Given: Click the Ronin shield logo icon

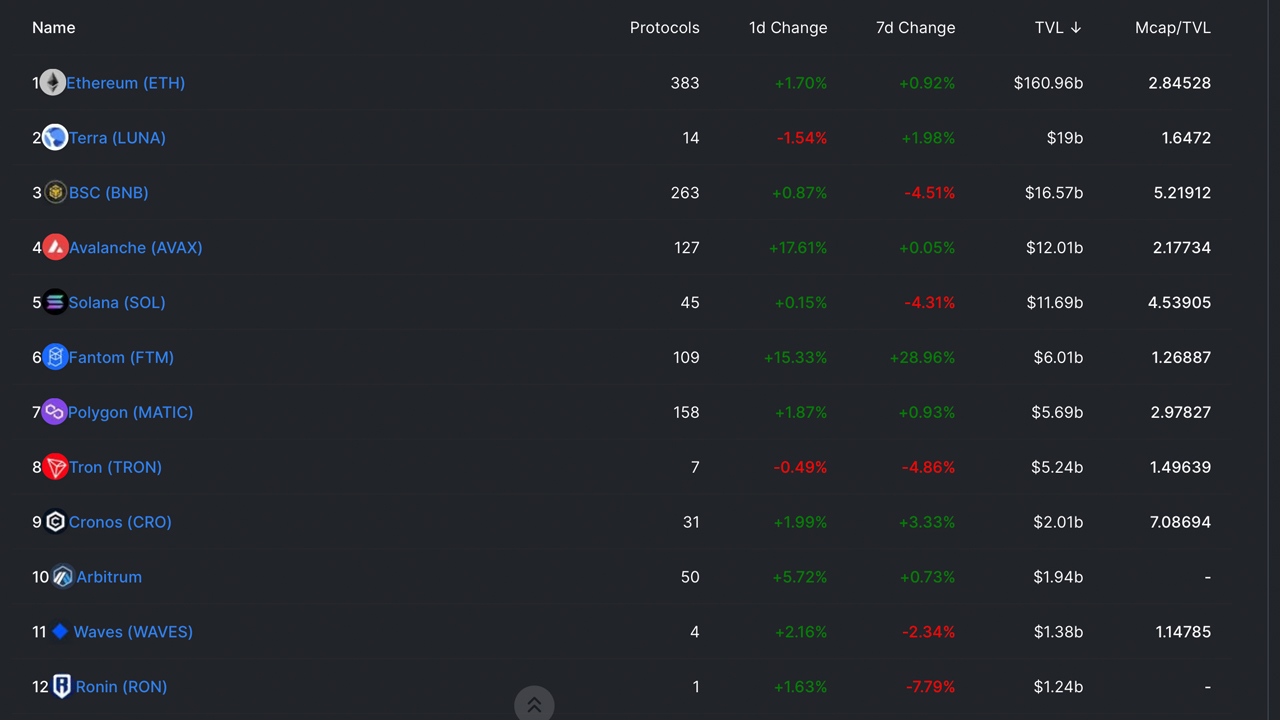Looking at the screenshot, I should coord(62,686).
